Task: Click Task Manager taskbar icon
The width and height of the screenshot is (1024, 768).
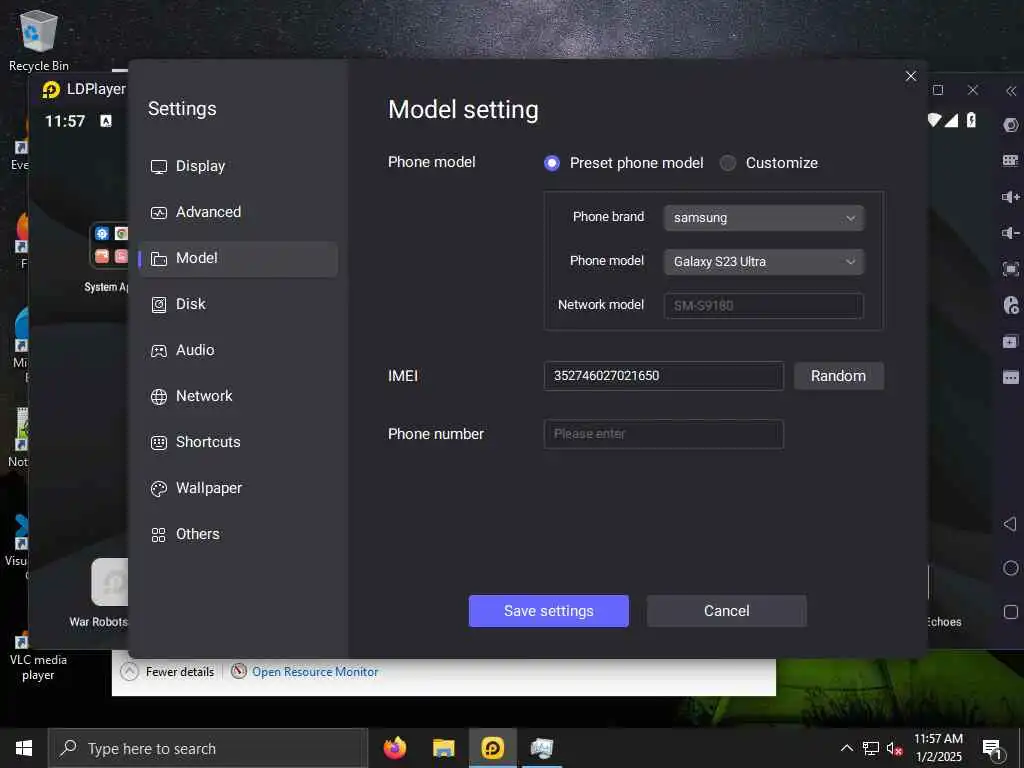Action: (x=541, y=748)
